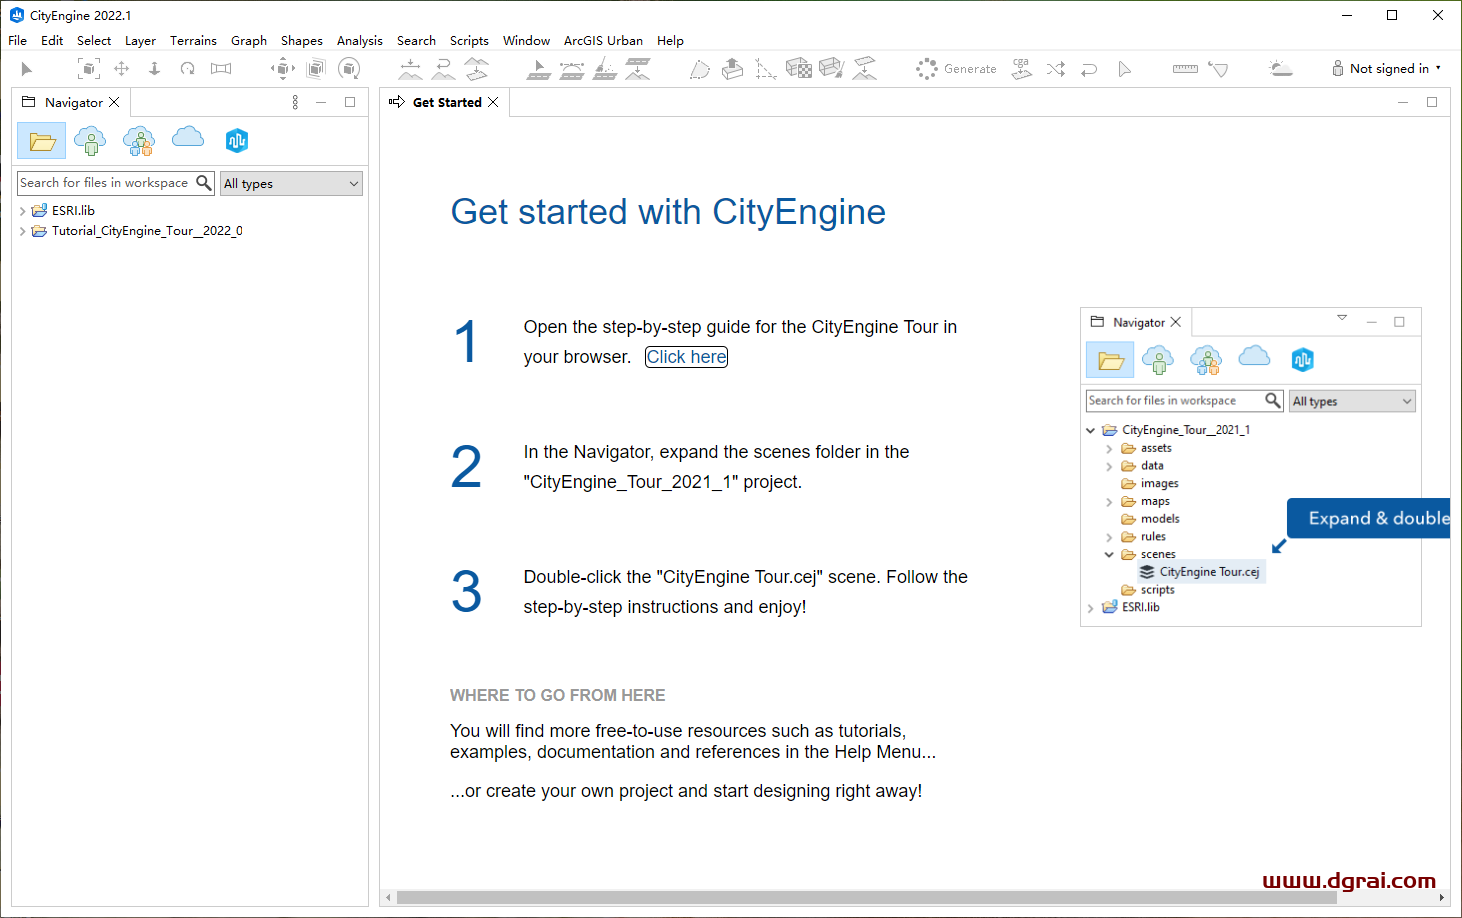Open ArcGIS Online cloud icon in Navigator
Screen dimensions: 1462x918
click(x=188, y=137)
